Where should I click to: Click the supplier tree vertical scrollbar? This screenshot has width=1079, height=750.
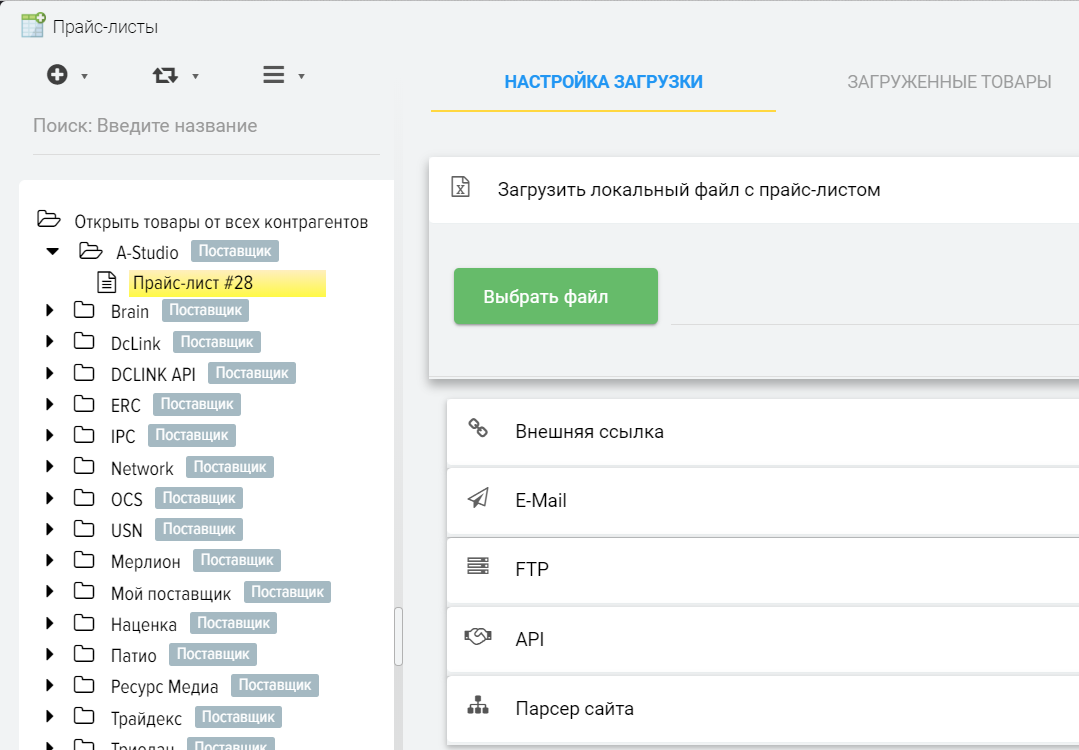(398, 636)
